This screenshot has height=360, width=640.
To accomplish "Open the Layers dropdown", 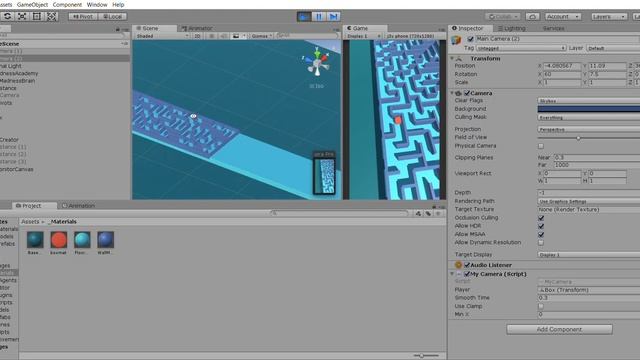I will tap(609, 17).
